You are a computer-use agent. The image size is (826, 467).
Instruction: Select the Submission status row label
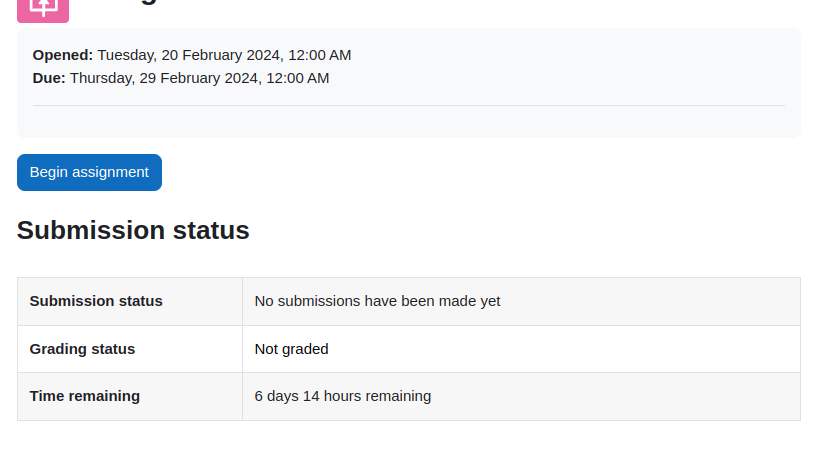[96, 301]
